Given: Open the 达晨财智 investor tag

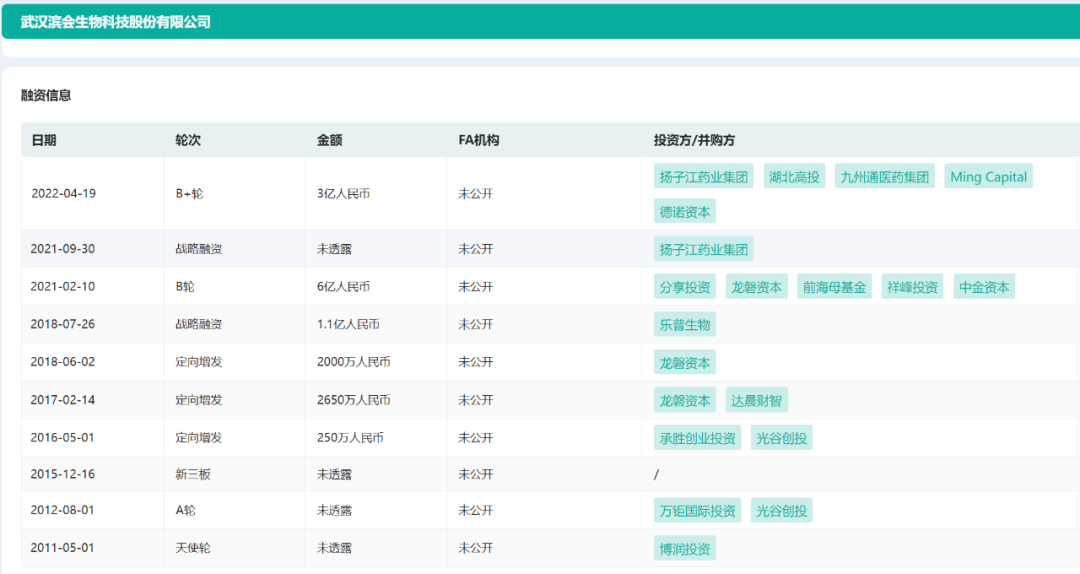Looking at the screenshot, I should (x=756, y=401).
